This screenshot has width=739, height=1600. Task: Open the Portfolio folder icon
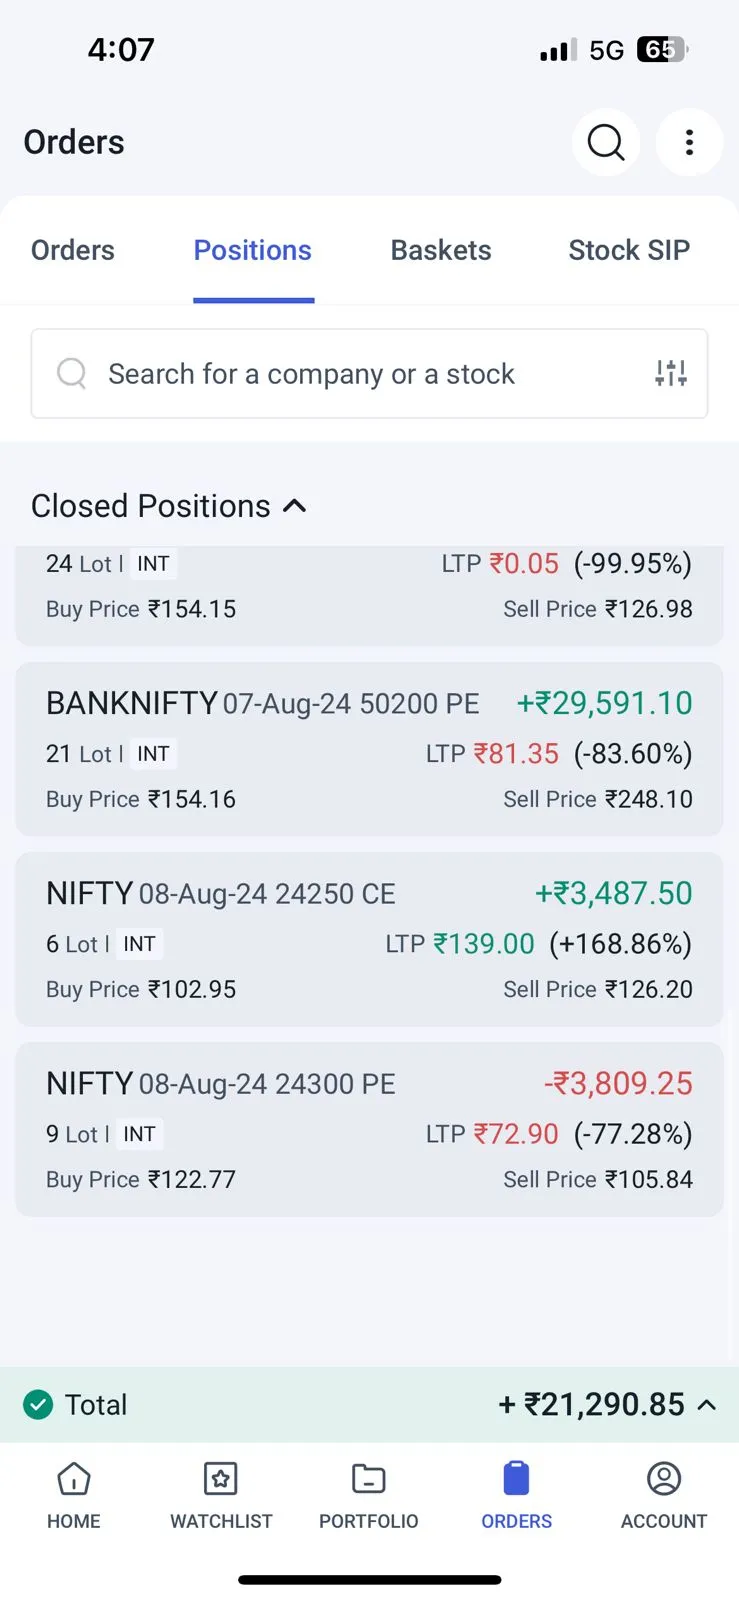click(368, 1479)
